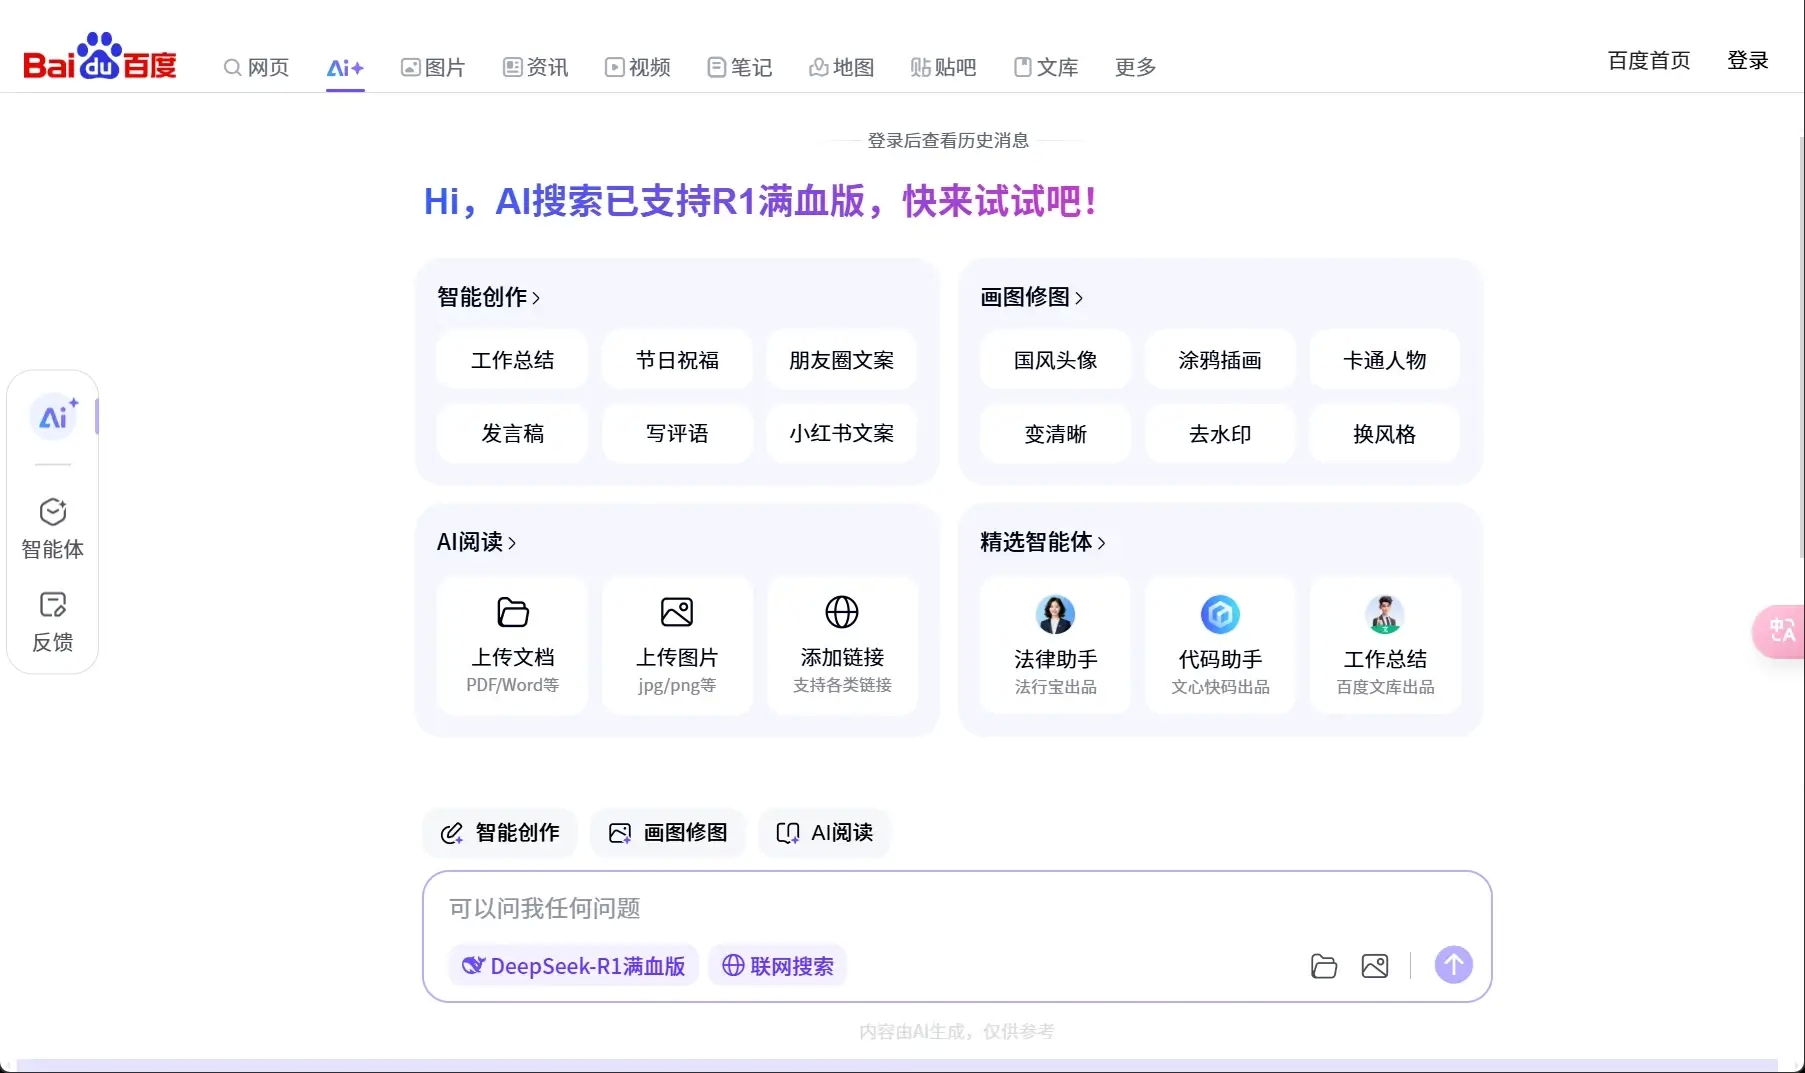This screenshot has height=1073, width=1805.
Task: Expand the 精选智能体 section header
Action: tap(1042, 542)
